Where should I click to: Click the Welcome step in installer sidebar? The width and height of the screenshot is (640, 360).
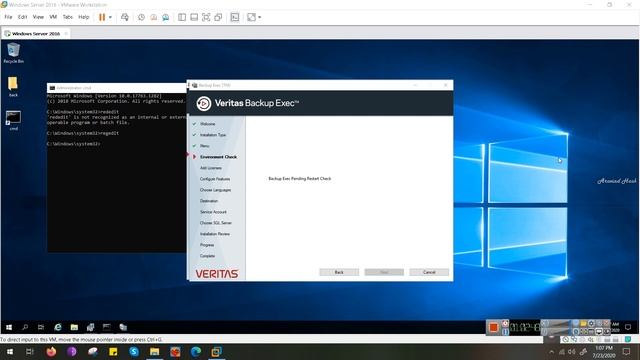tap(207, 124)
